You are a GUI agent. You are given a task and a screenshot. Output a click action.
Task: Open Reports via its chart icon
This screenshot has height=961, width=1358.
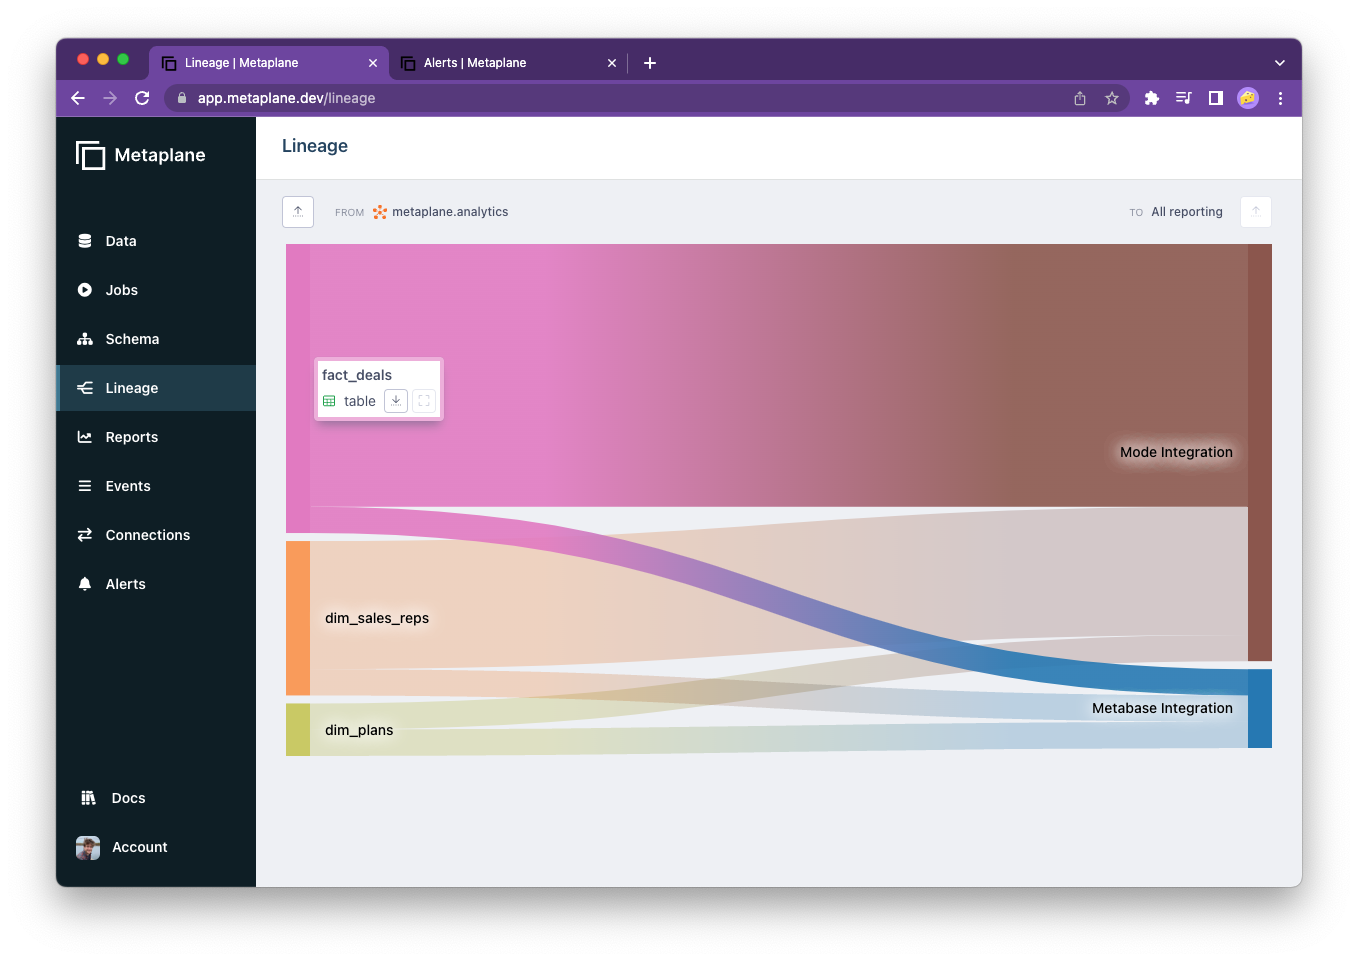pos(84,437)
